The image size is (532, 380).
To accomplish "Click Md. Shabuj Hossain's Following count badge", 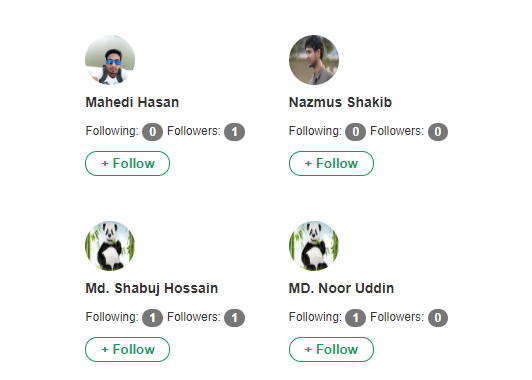I will (x=152, y=318).
